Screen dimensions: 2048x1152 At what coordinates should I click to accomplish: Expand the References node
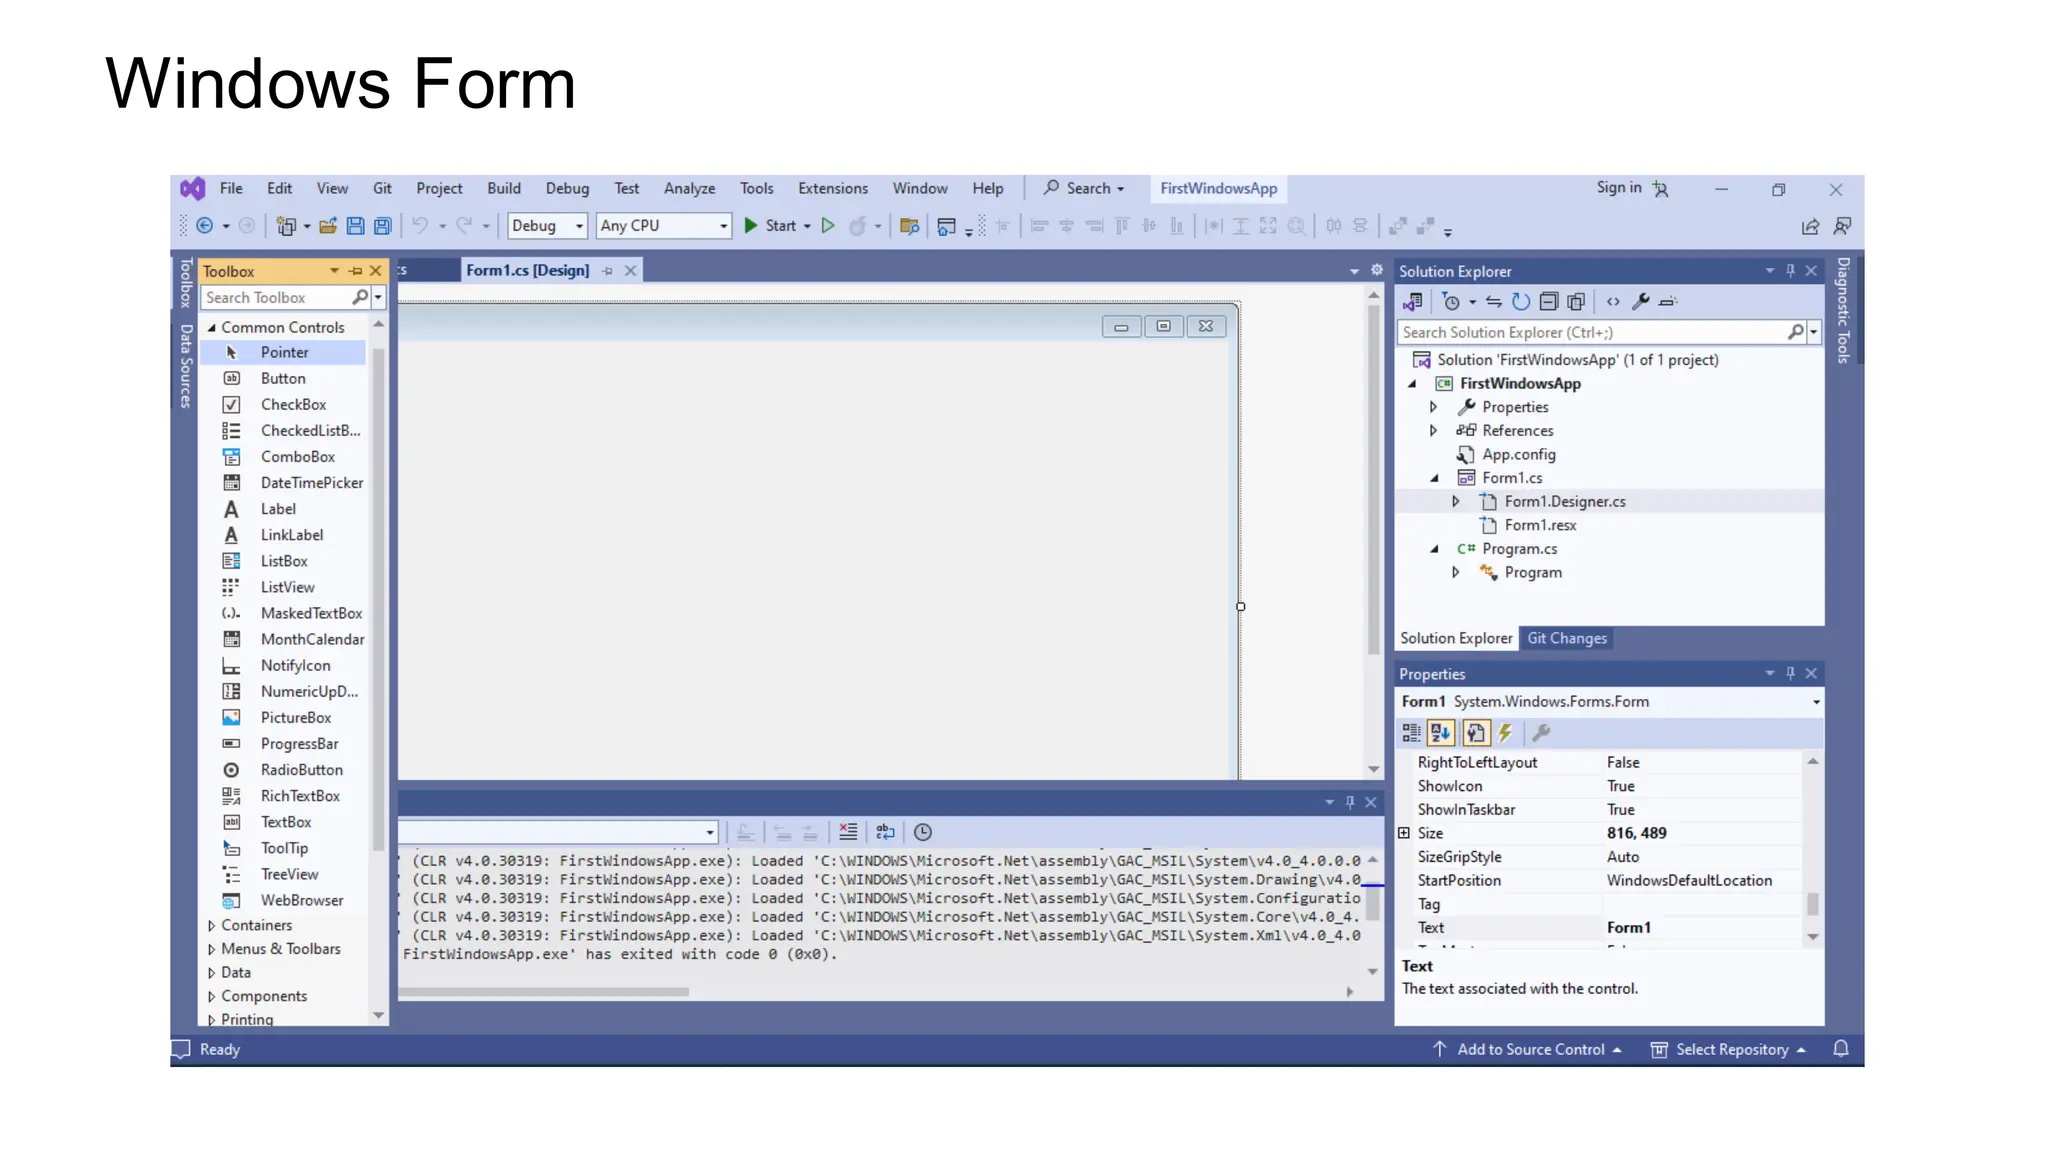point(1433,431)
